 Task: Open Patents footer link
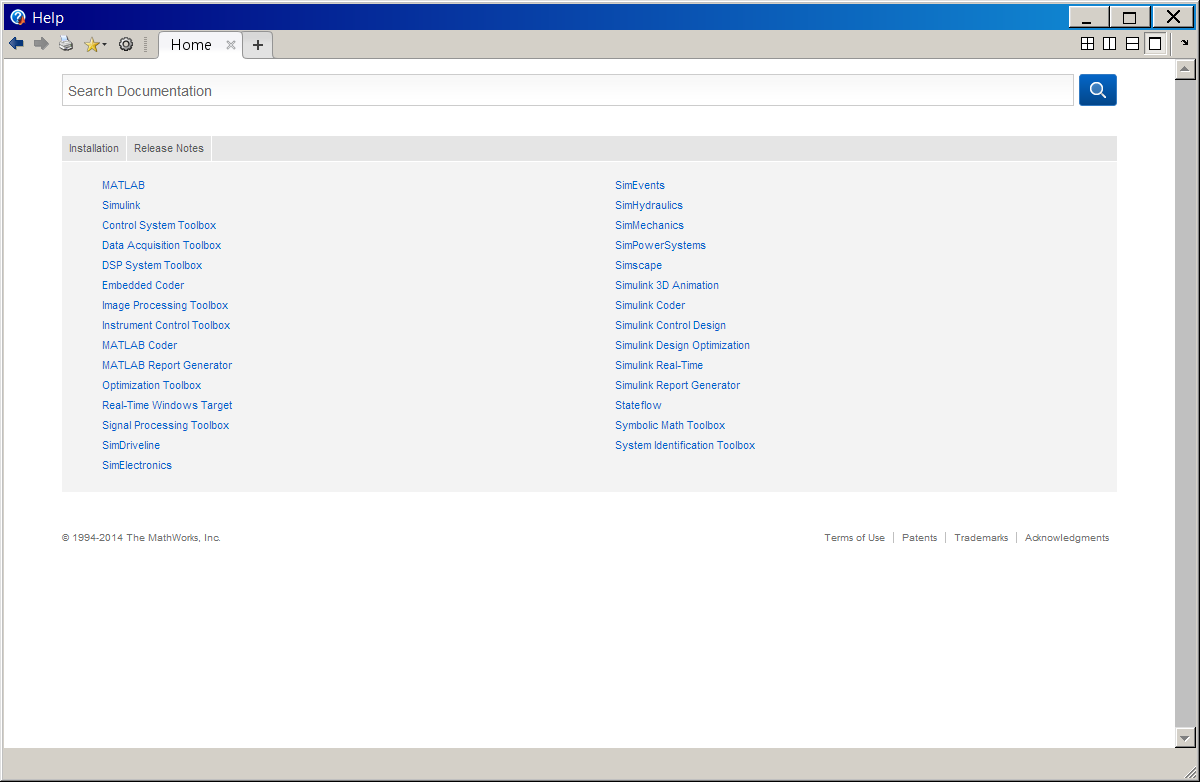coord(919,538)
